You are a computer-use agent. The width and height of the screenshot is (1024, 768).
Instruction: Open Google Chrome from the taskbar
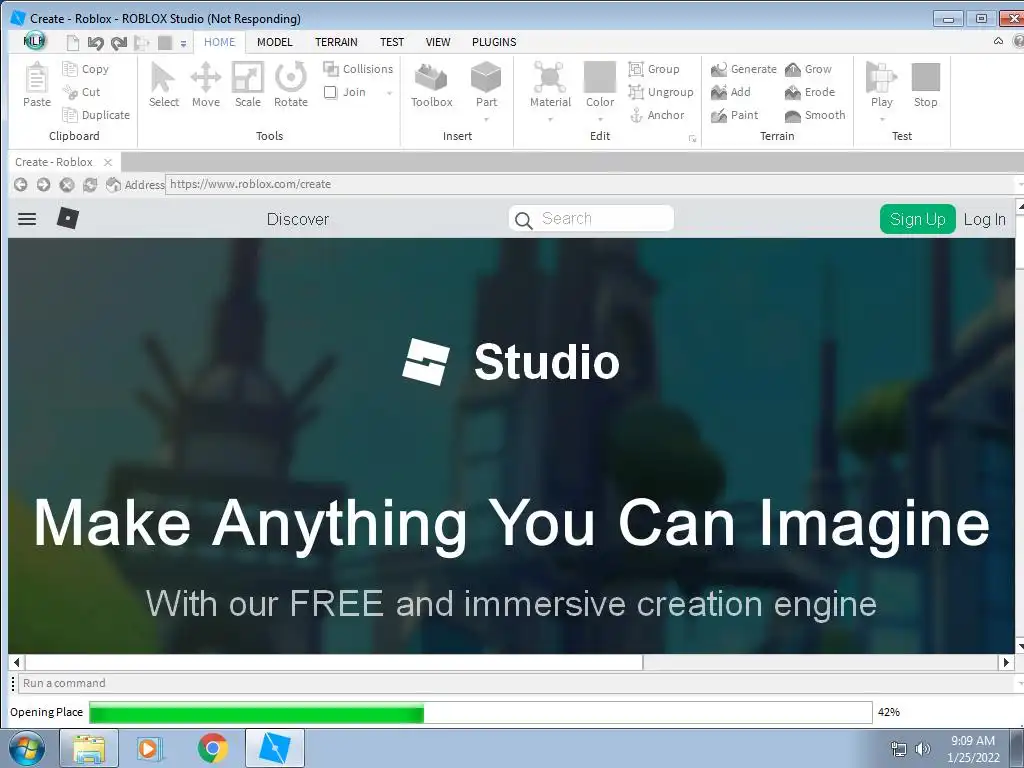(x=213, y=748)
